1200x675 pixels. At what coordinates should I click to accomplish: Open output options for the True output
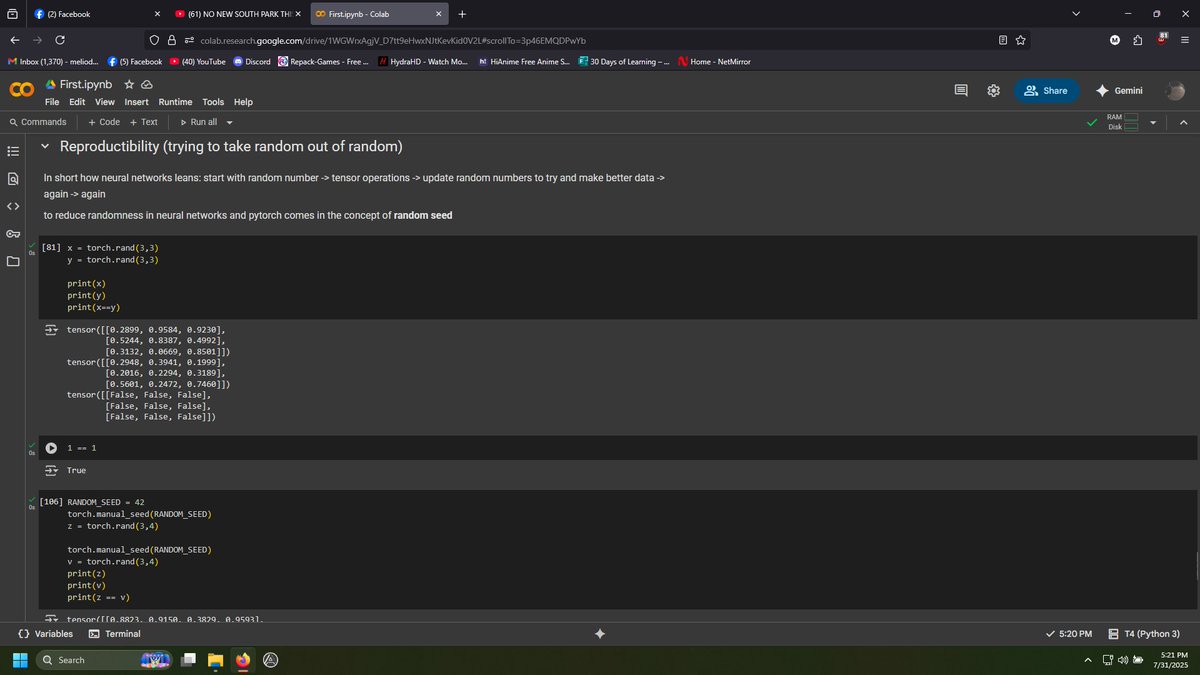coord(51,470)
